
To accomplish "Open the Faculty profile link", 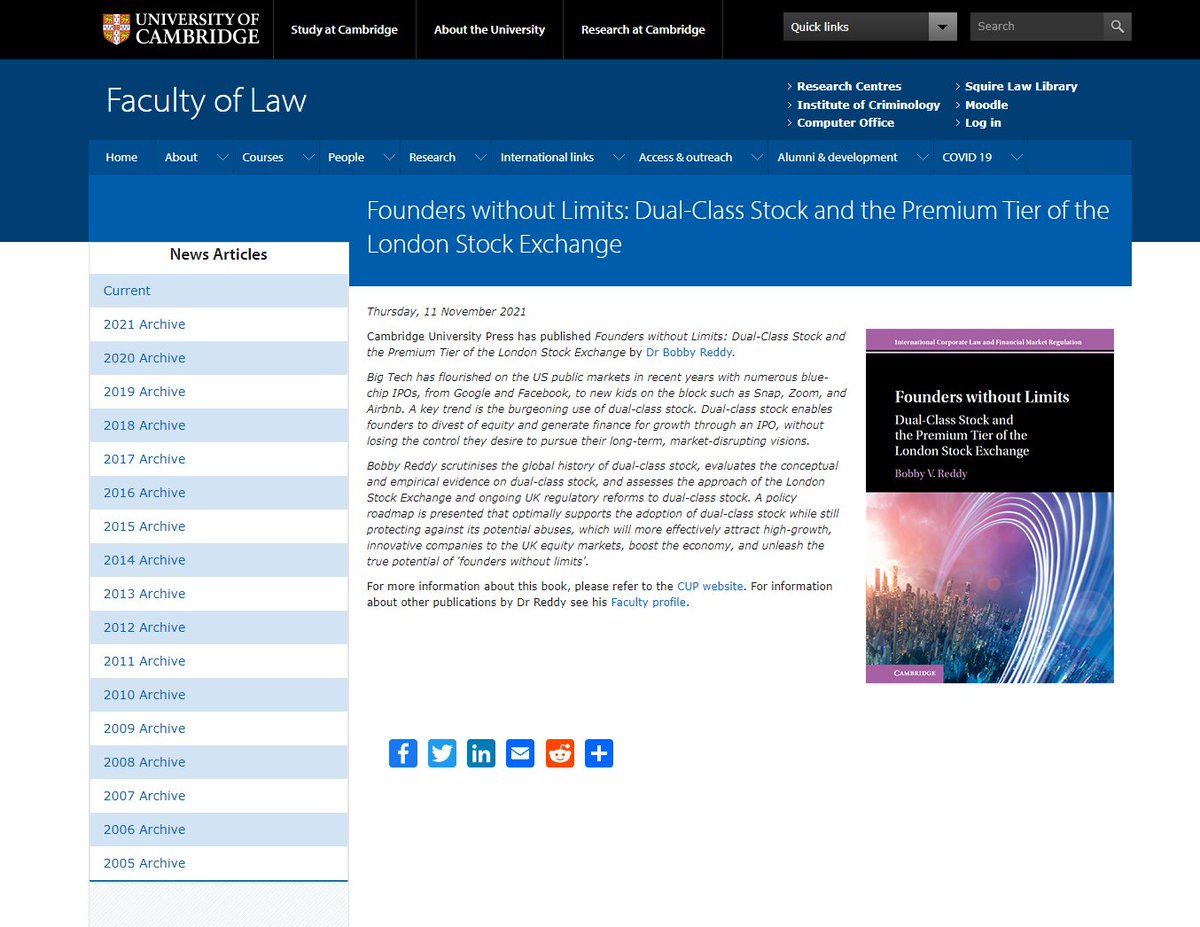I will [x=648, y=602].
